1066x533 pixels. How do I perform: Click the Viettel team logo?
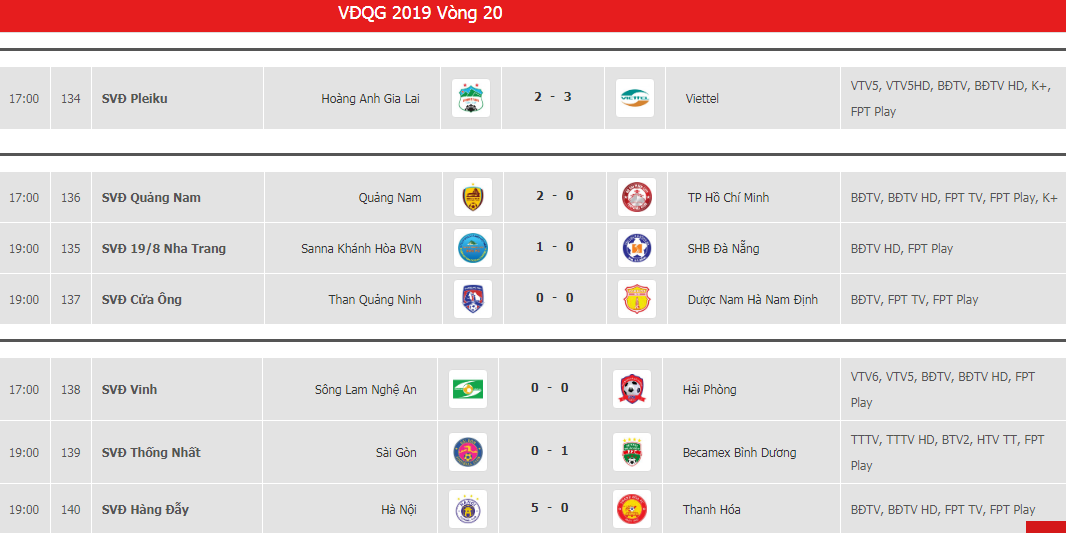pos(635,98)
